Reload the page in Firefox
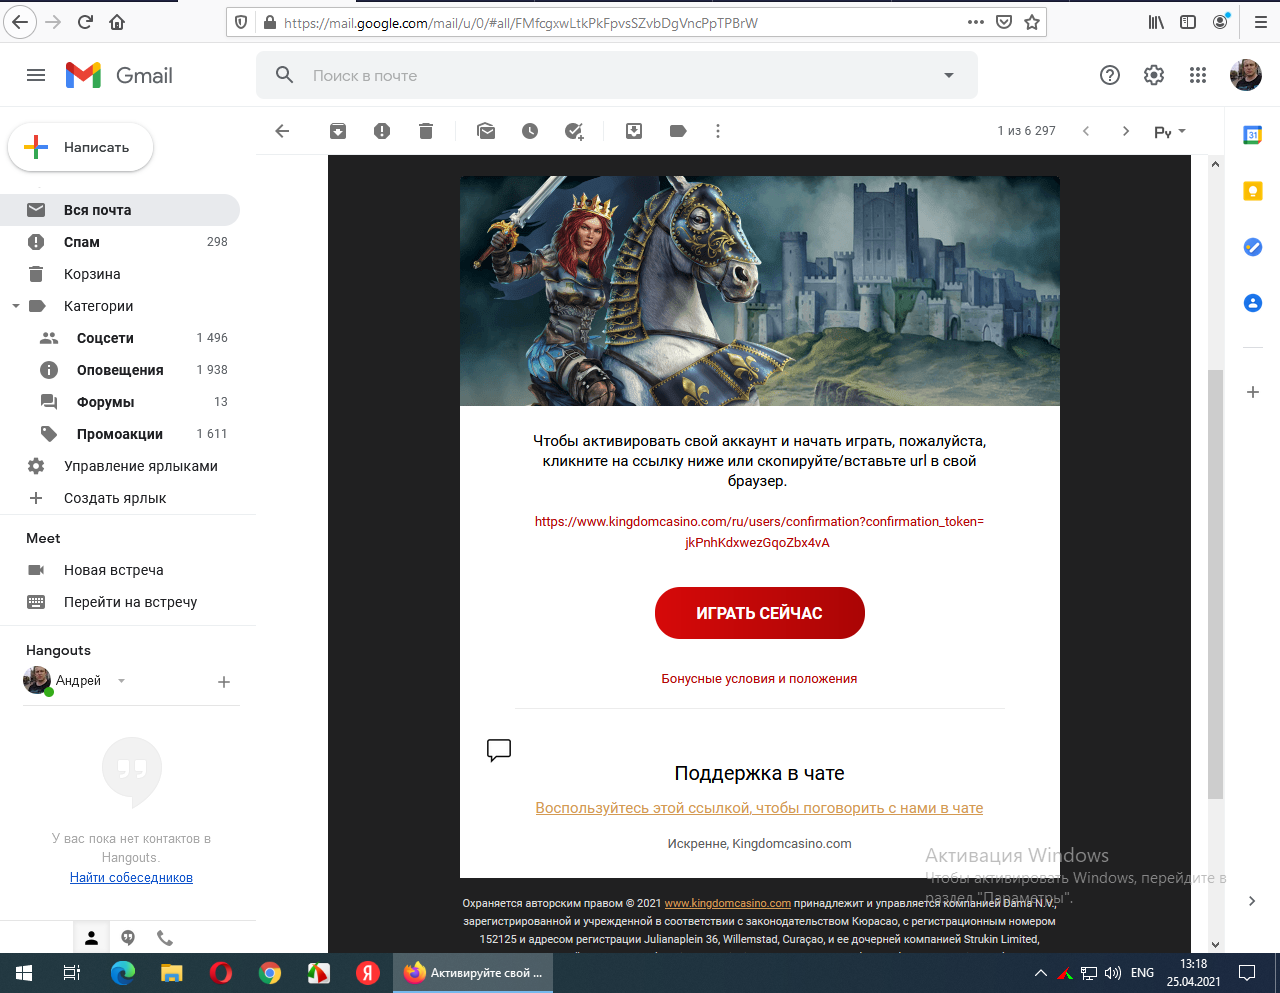The image size is (1280, 993). (85, 22)
